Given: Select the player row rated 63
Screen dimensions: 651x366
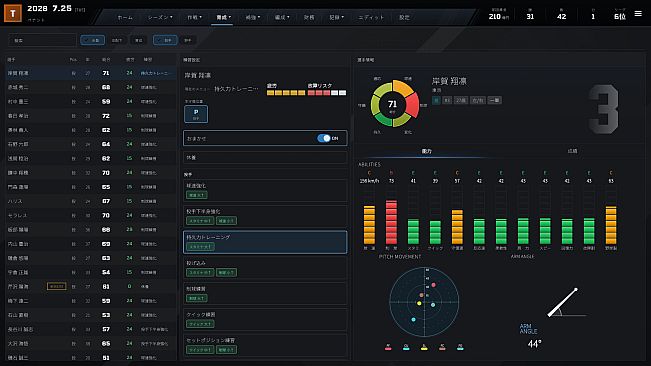Looking at the screenshot, I should click(x=91, y=258).
